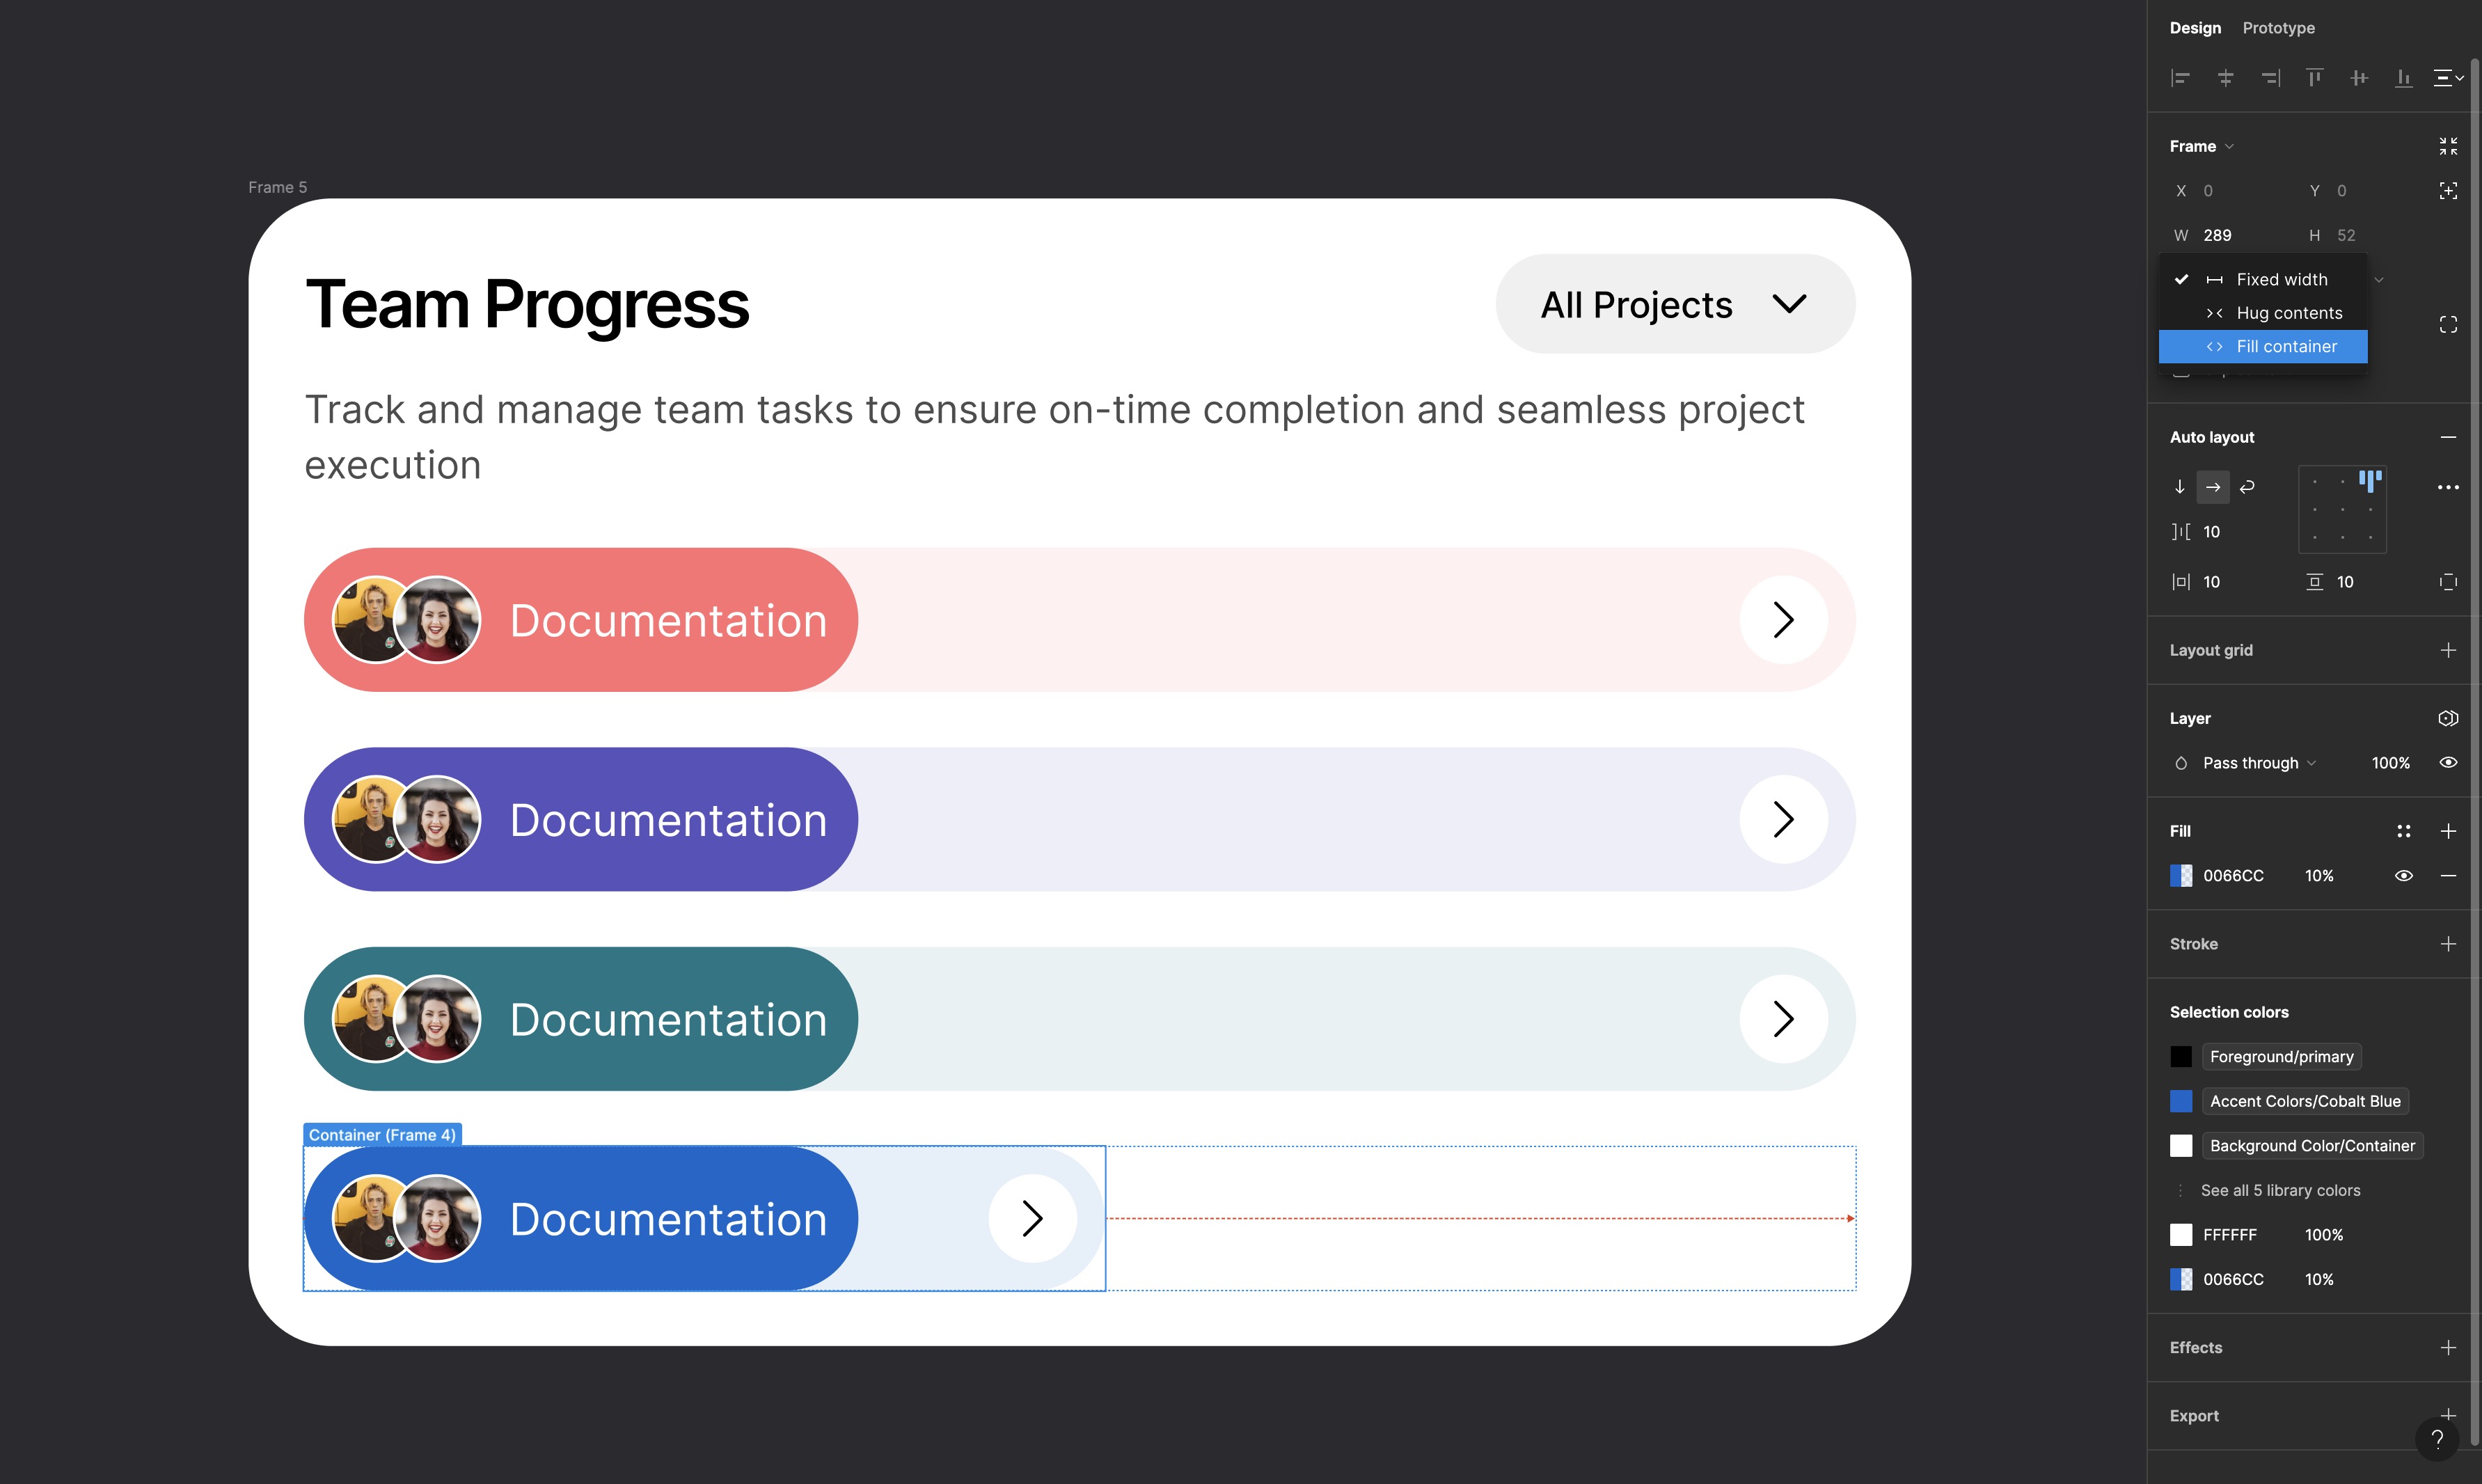Toggle individual padding controls
The image size is (2482, 1484).
(x=2449, y=581)
